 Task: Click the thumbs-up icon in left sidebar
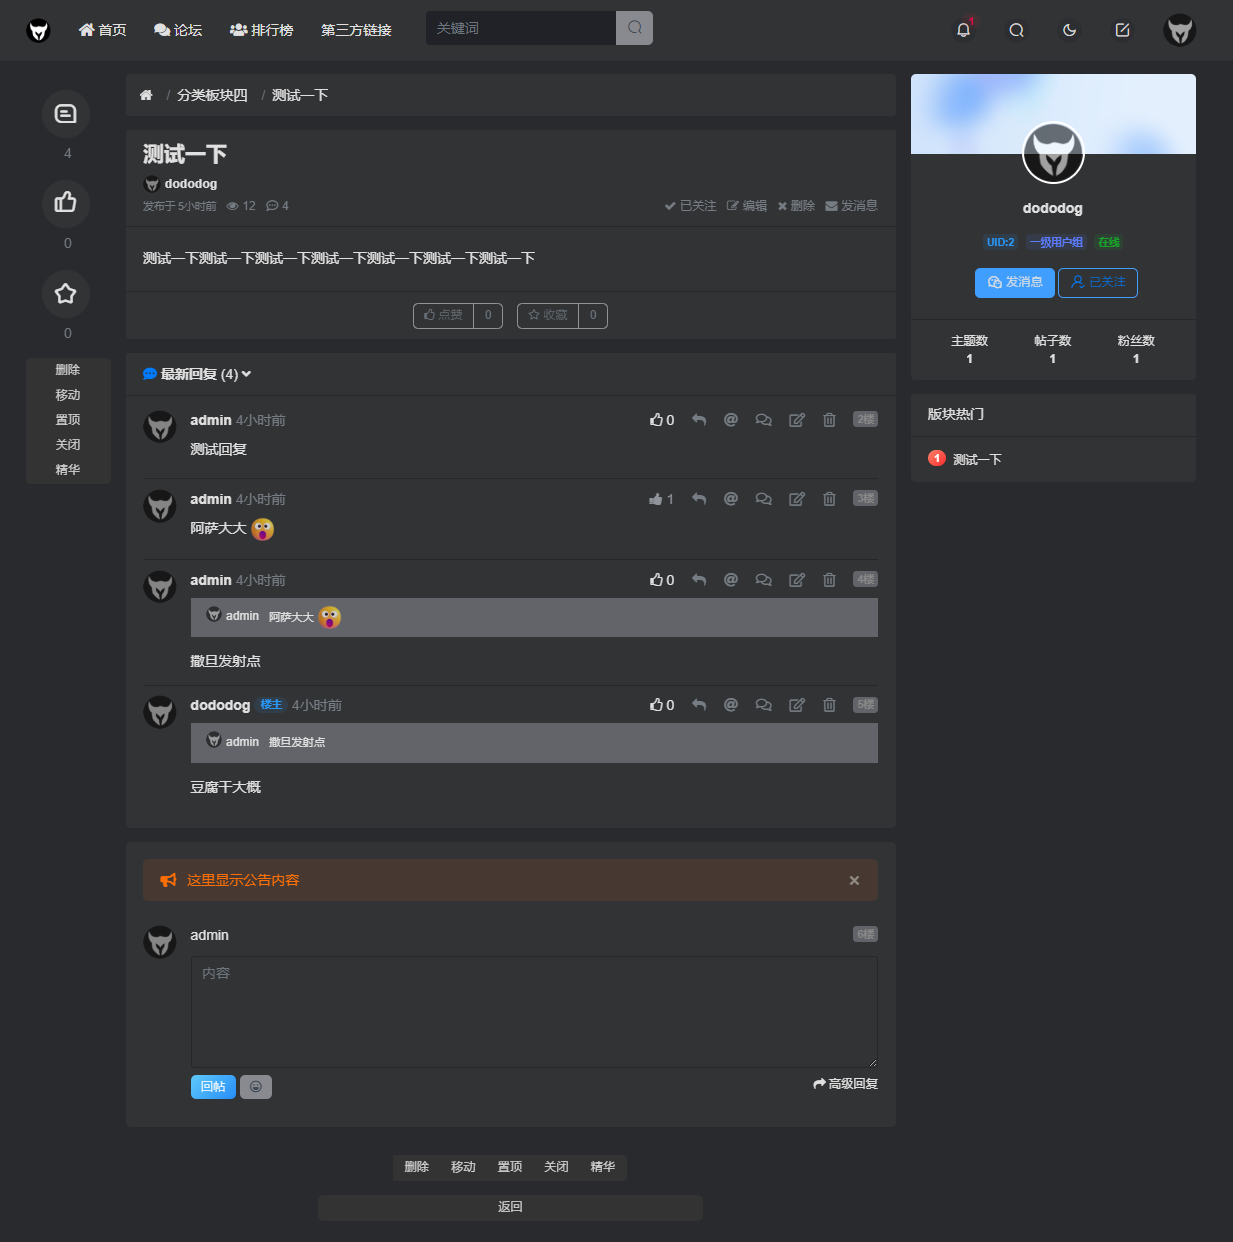pos(66,203)
